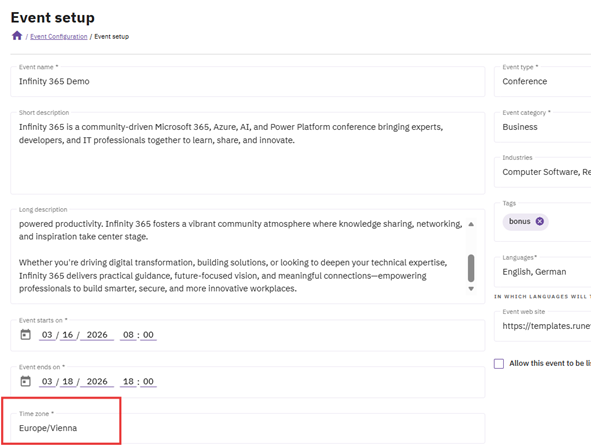
Task: Open the Languages English, German dropdown
Action: pos(542,272)
